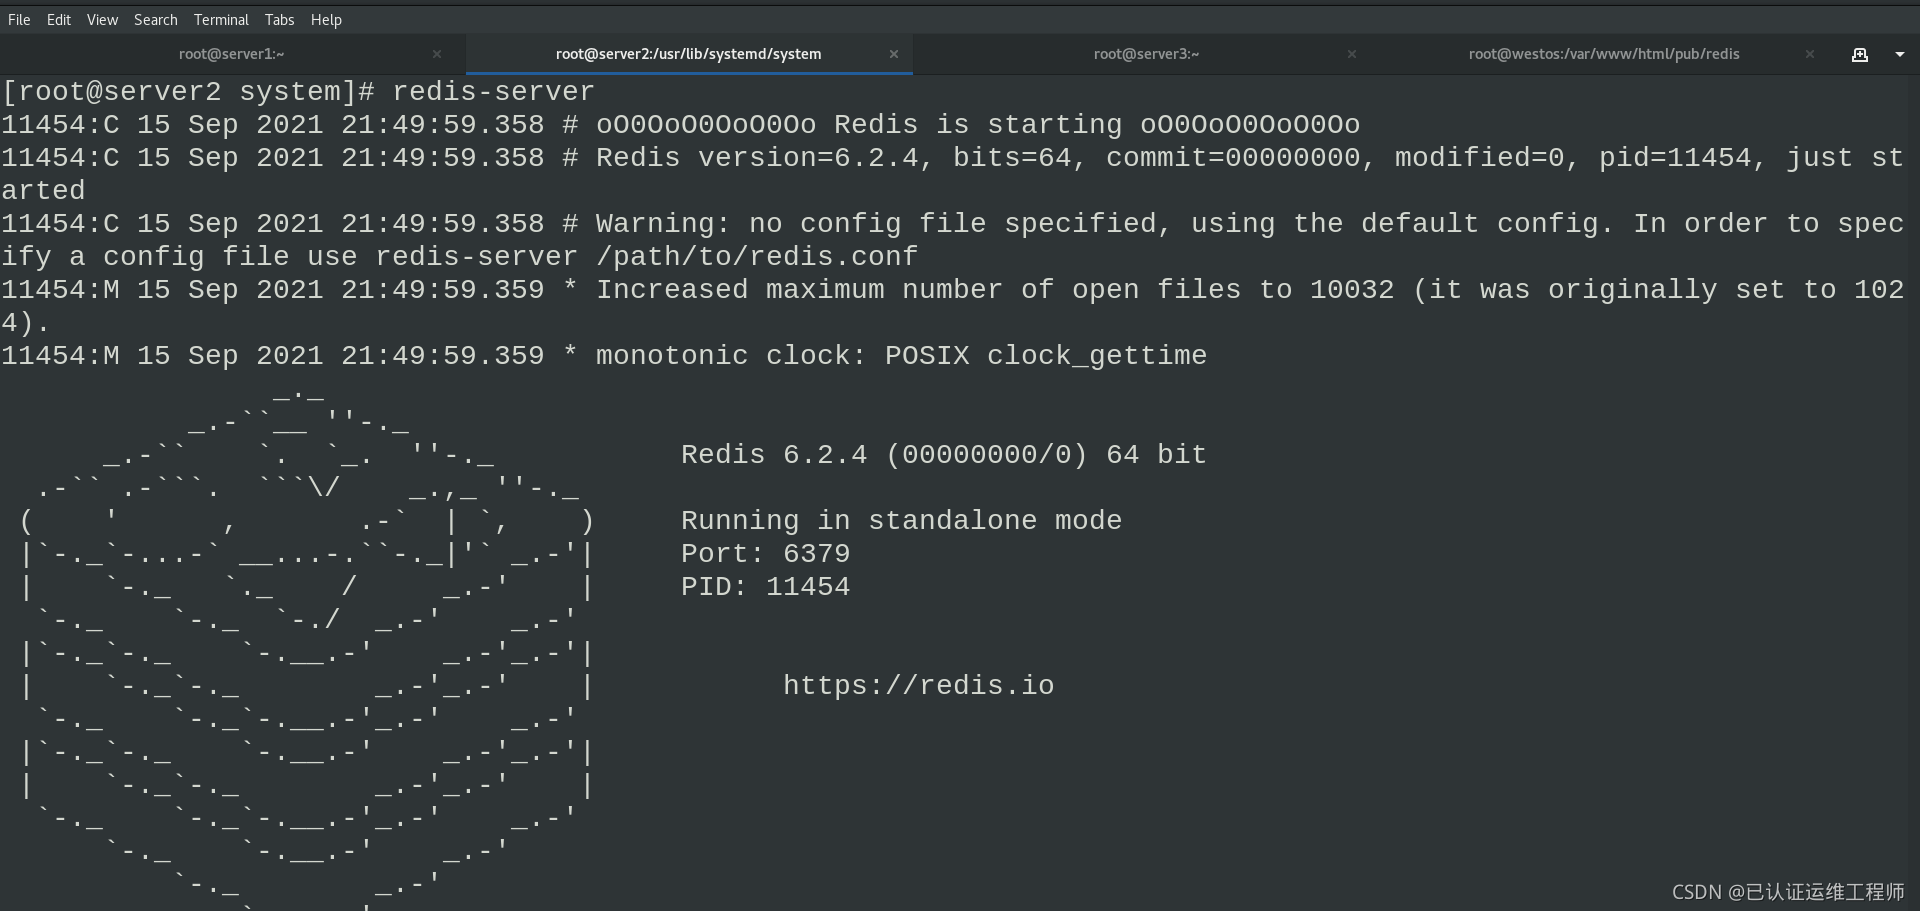
Task: Click the '[root@server2 system]#' prompt
Action: pos(188,91)
